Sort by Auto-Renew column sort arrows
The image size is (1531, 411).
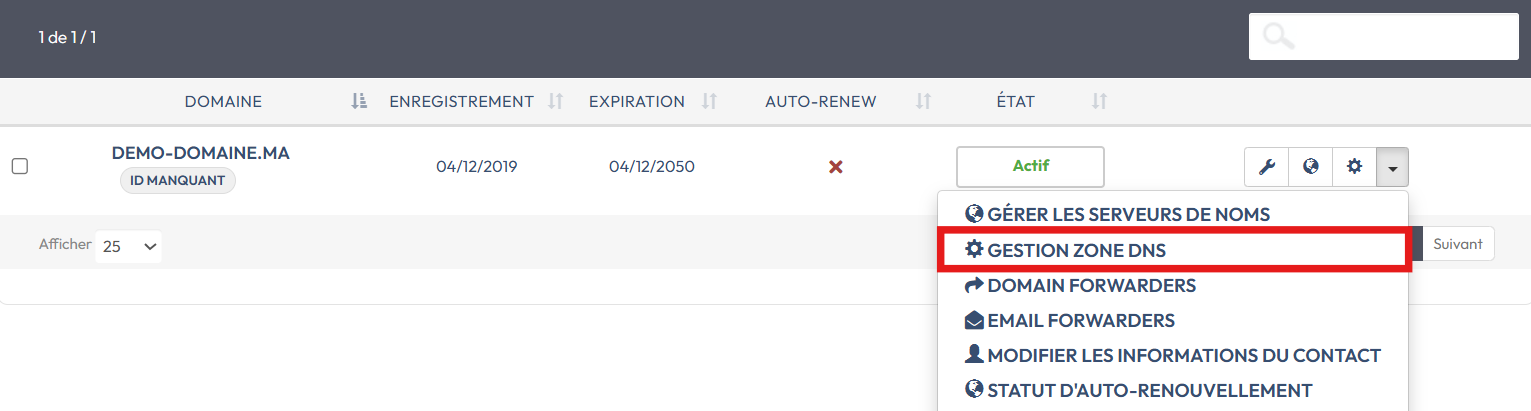pyautogui.click(x=924, y=101)
